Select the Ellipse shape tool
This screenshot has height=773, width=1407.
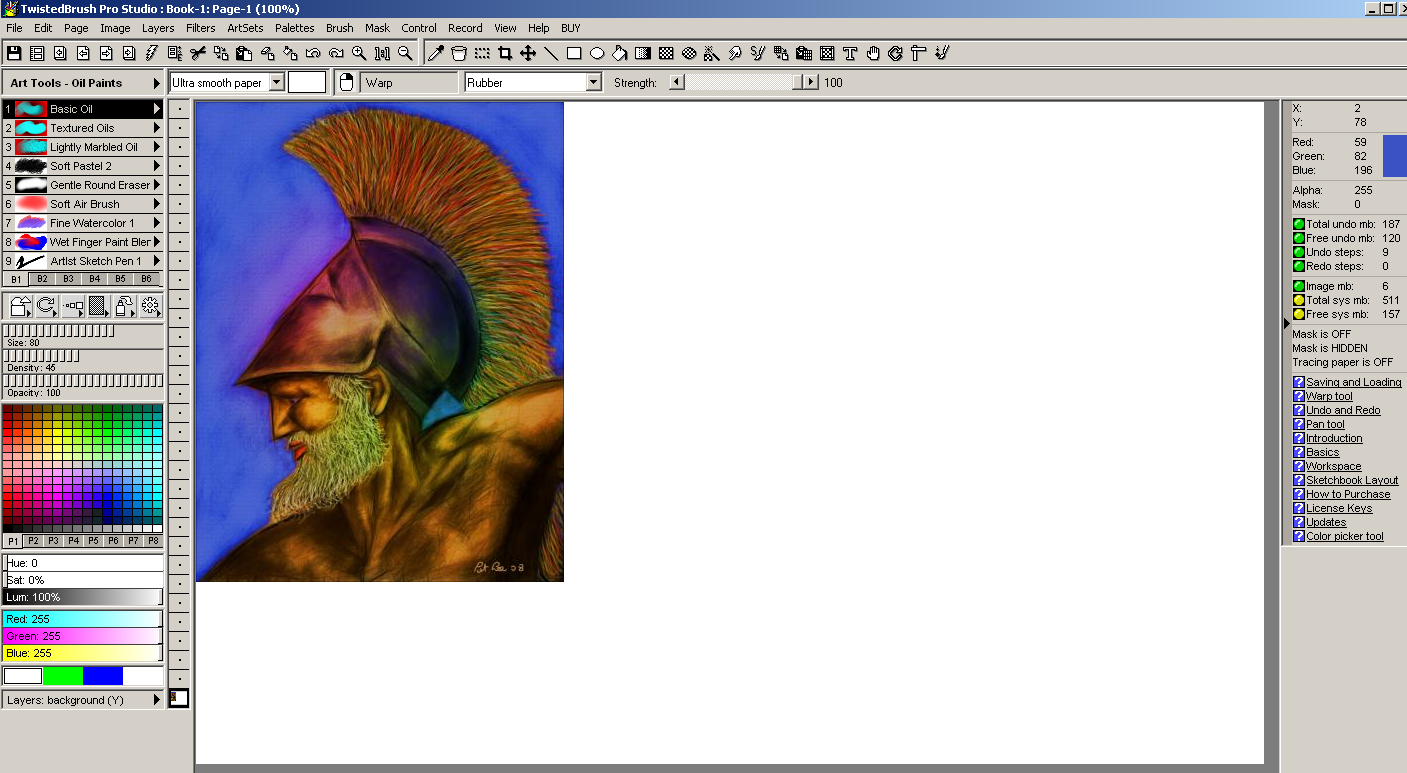pos(597,53)
